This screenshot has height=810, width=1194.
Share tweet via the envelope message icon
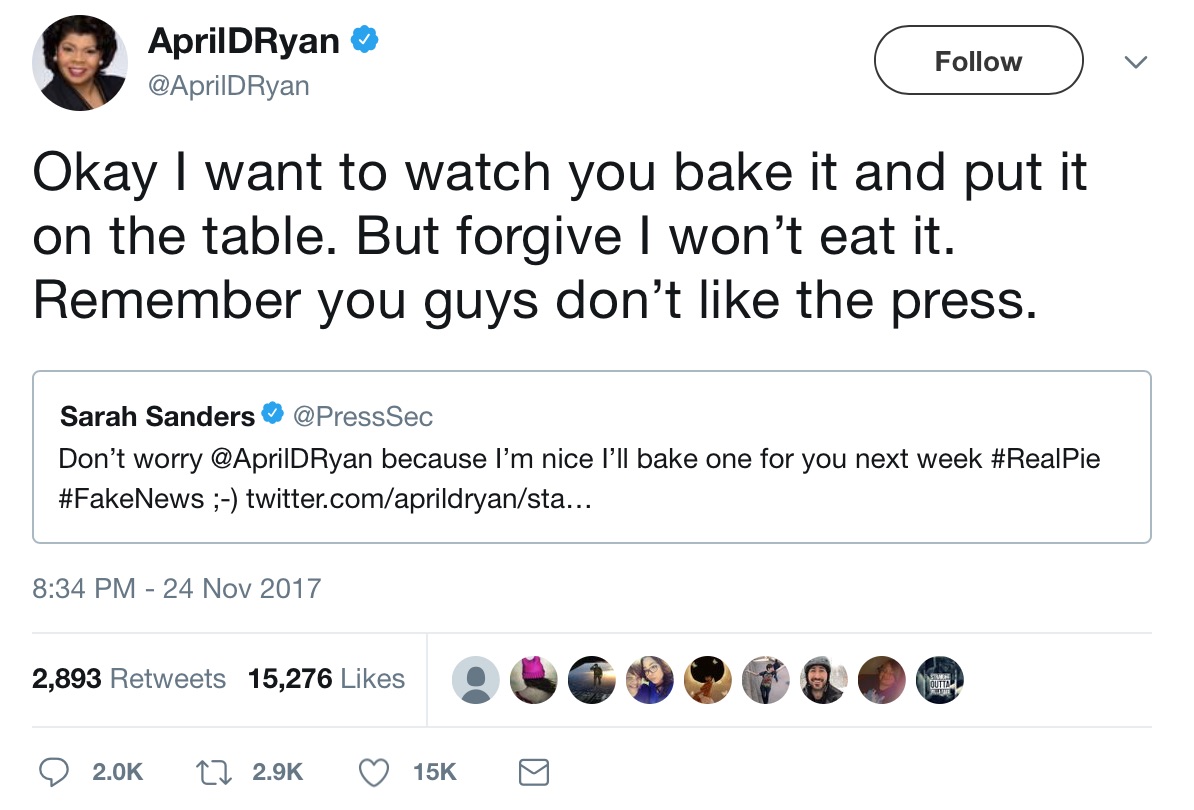click(534, 771)
